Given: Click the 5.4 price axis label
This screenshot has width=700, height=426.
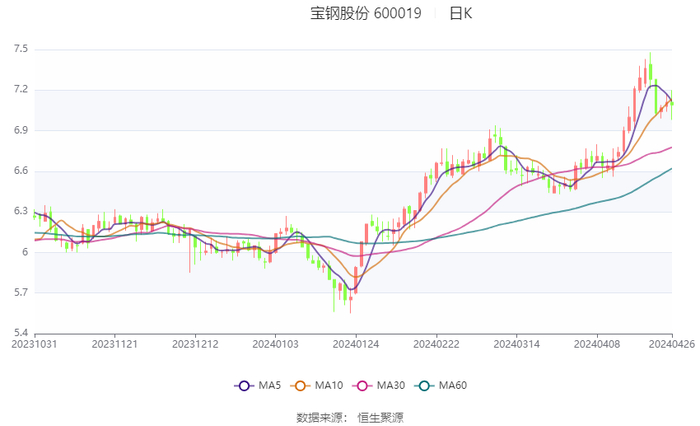Looking at the screenshot, I should pos(21,333).
